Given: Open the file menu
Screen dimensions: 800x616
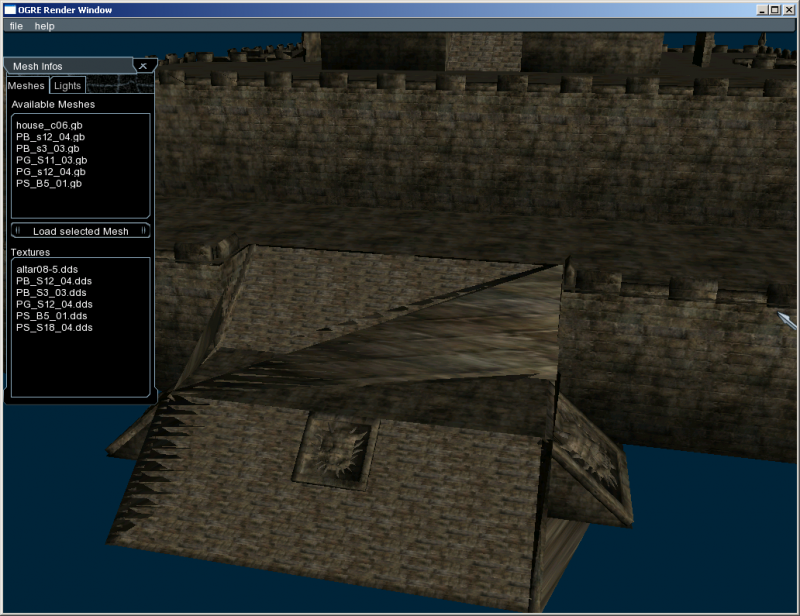Looking at the screenshot, I should coord(16,26).
